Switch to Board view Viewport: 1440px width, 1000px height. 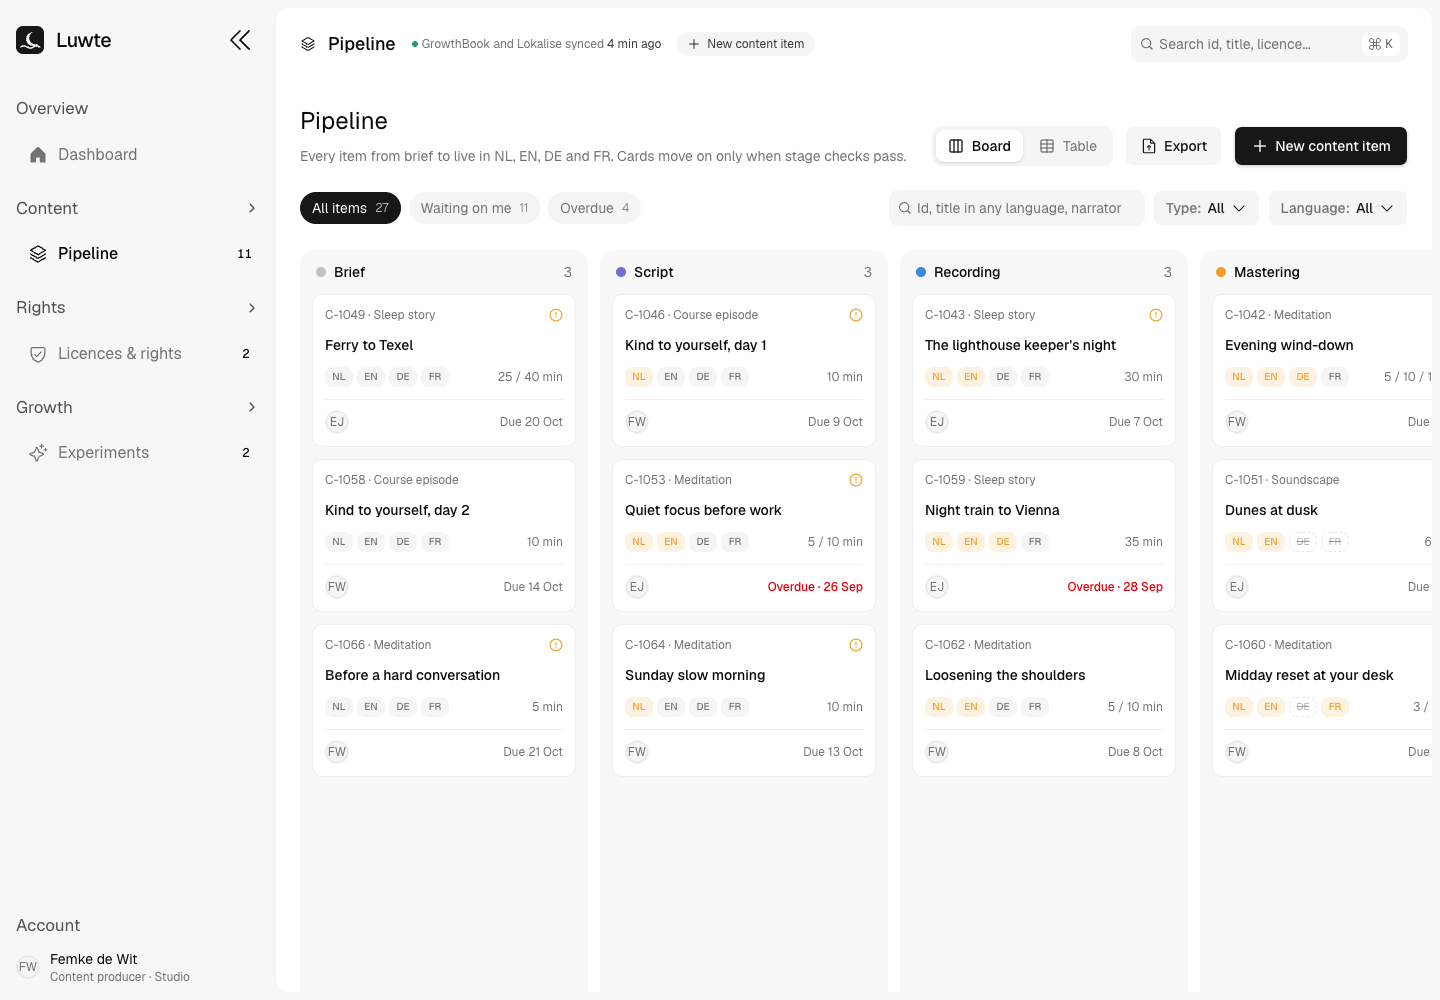point(980,146)
